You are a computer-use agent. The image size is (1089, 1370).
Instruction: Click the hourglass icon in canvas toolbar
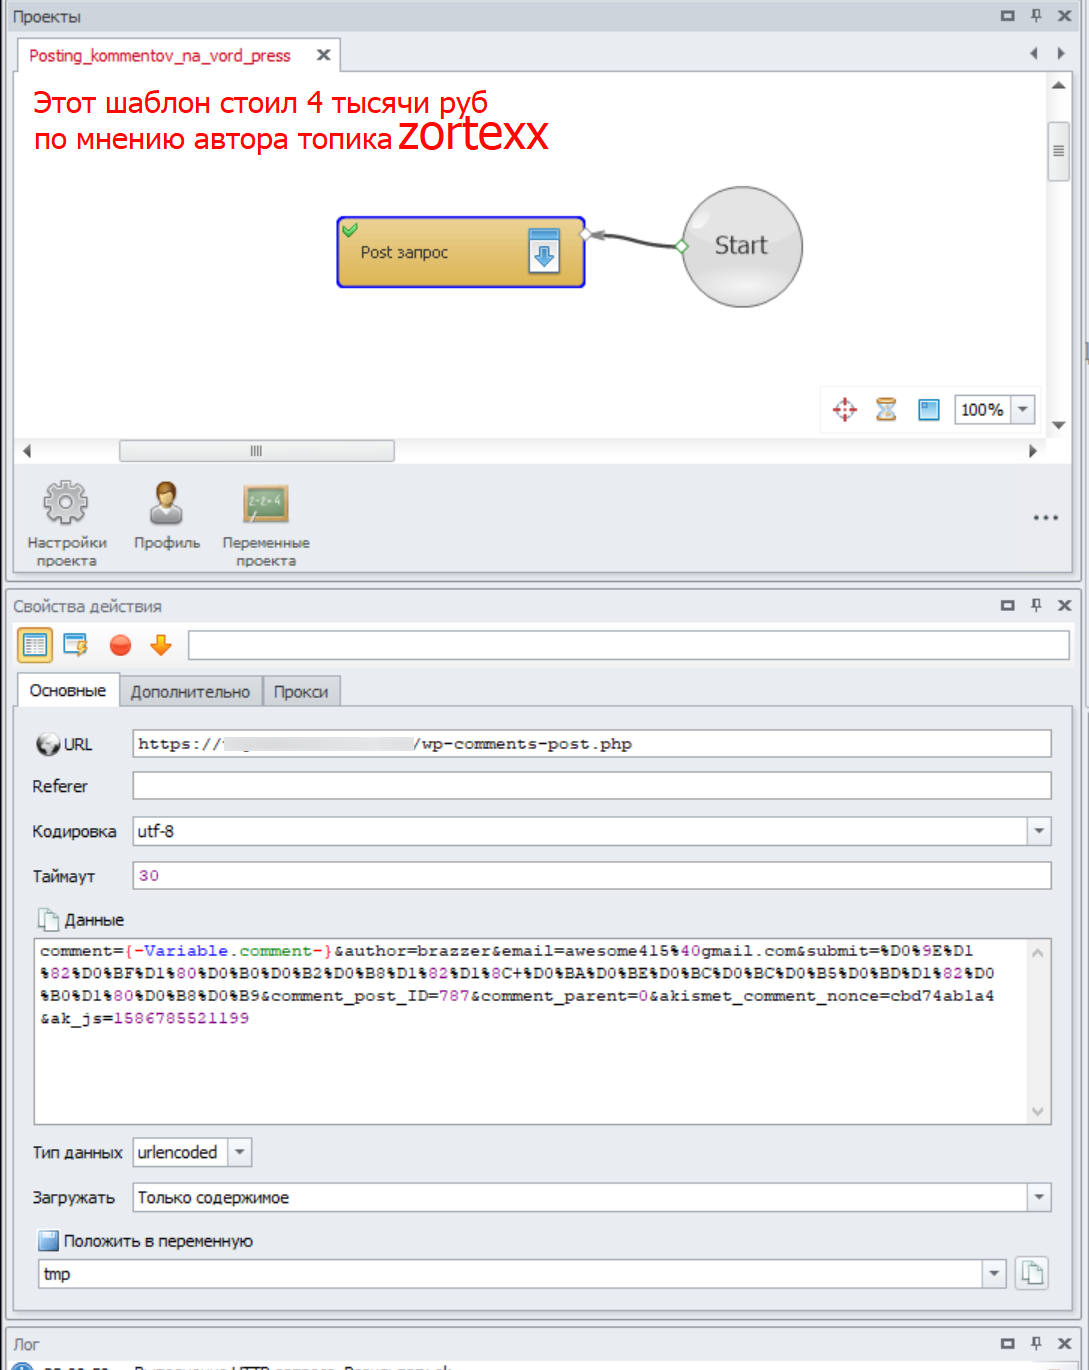(886, 410)
